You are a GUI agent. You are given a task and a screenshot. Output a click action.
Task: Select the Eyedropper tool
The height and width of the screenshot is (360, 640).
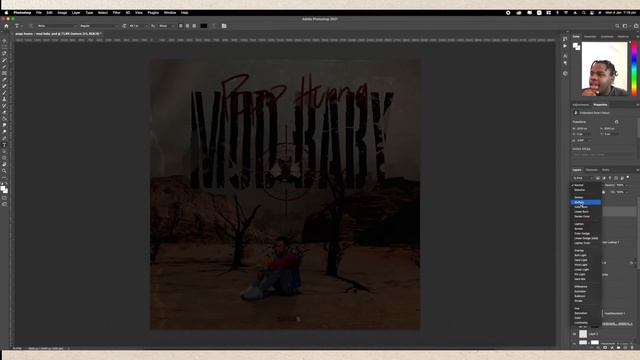click(4, 80)
